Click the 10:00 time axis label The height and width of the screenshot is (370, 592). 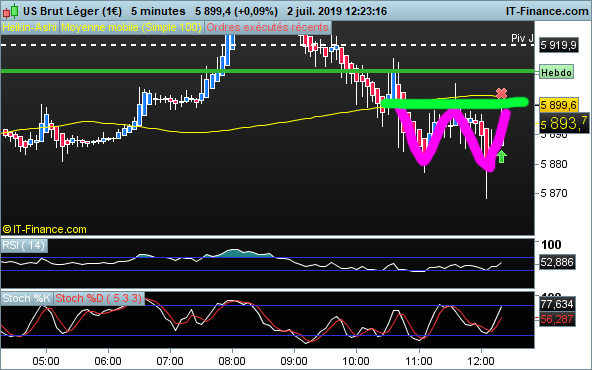[x=356, y=361]
